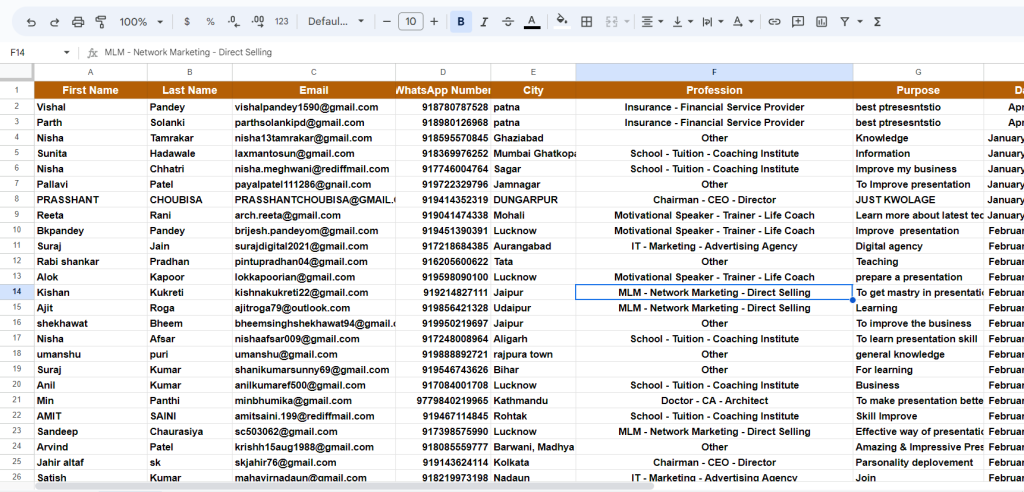Image resolution: width=1024 pixels, height=492 pixels.
Task: Select cell with vishalpandey1590@gmail.com
Action: pyautogui.click(x=313, y=107)
